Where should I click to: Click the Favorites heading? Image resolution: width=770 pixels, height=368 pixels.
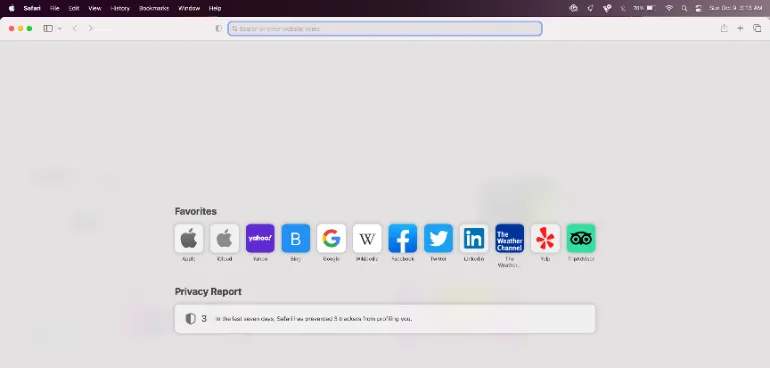coord(195,211)
